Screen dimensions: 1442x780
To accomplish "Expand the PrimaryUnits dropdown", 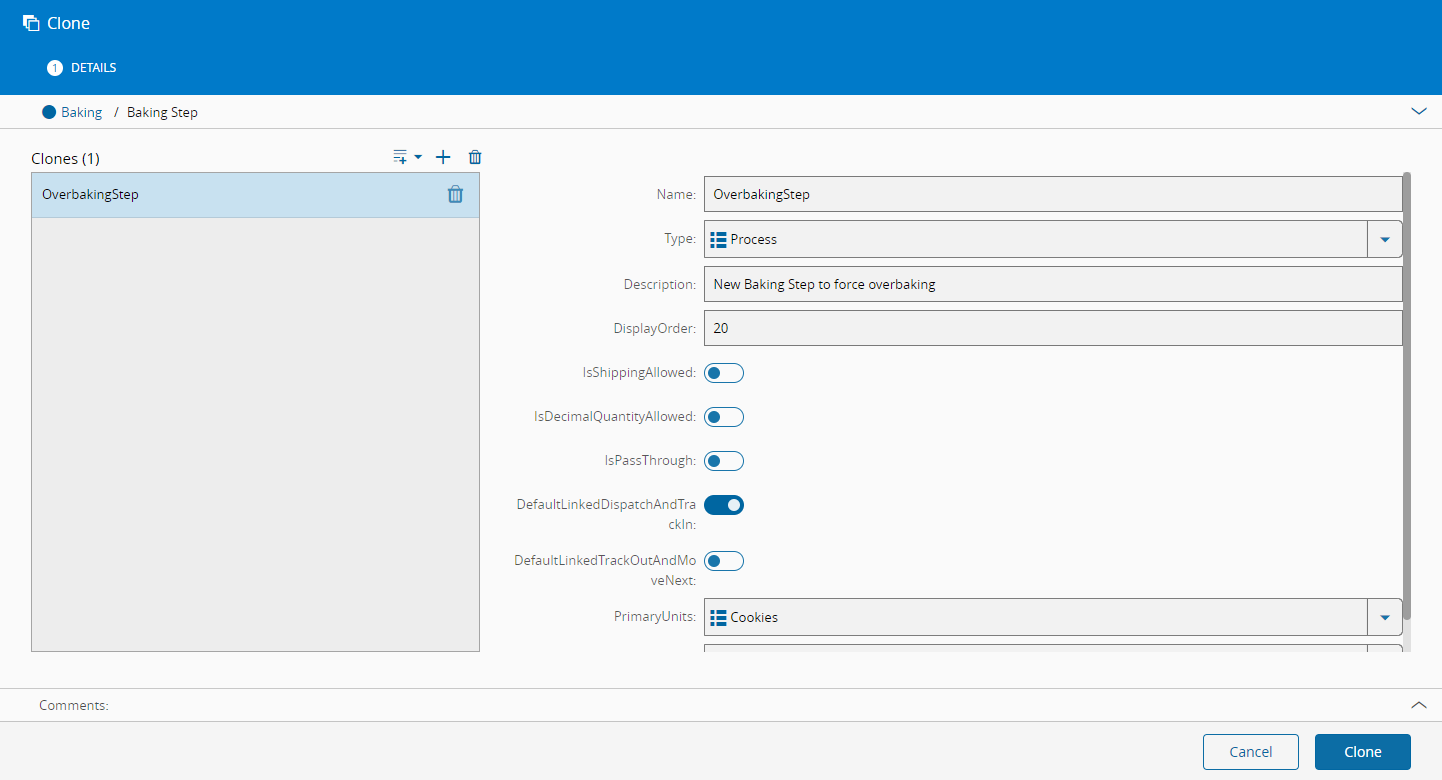I will (1385, 618).
